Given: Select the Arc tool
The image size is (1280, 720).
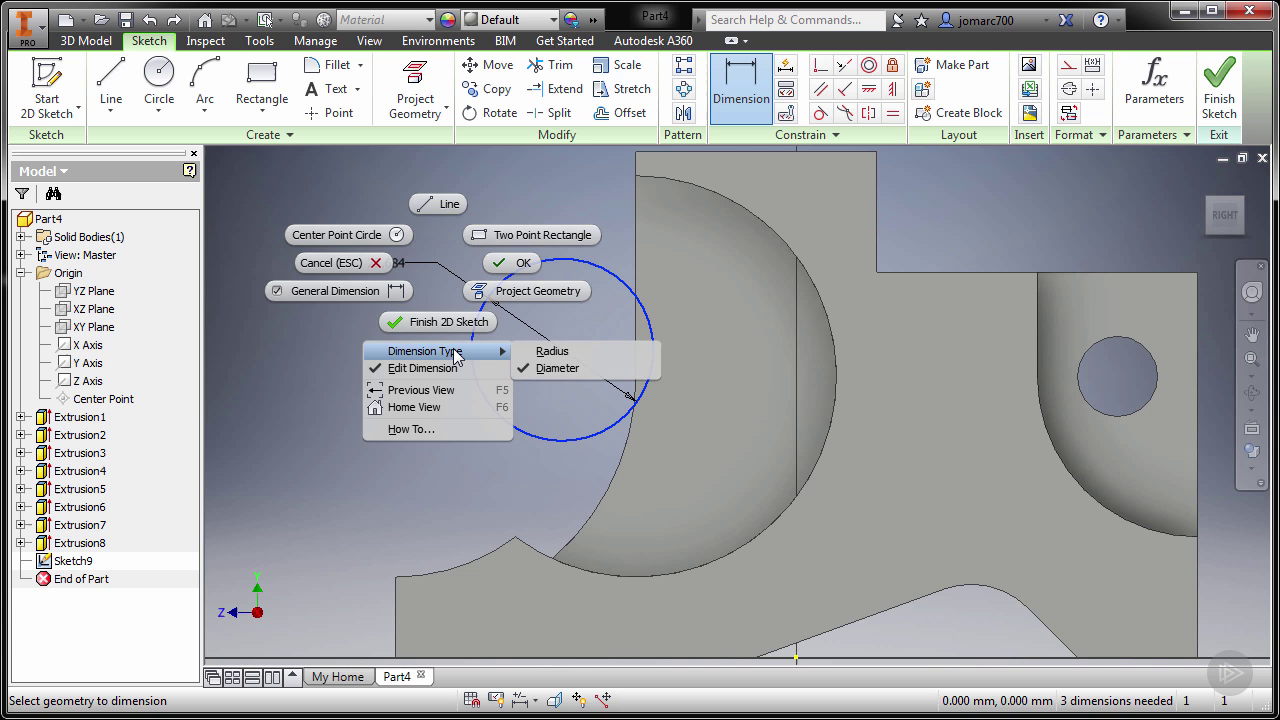Looking at the screenshot, I should click(x=205, y=84).
